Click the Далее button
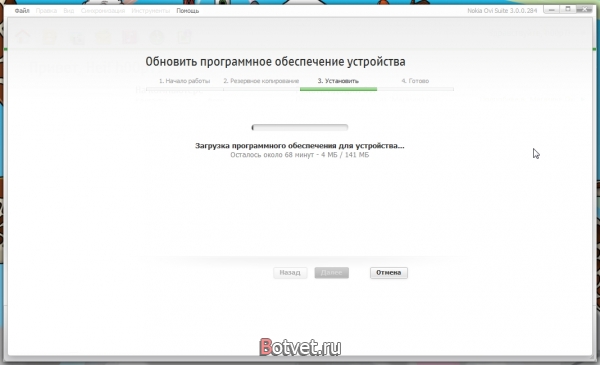 [x=332, y=273]
